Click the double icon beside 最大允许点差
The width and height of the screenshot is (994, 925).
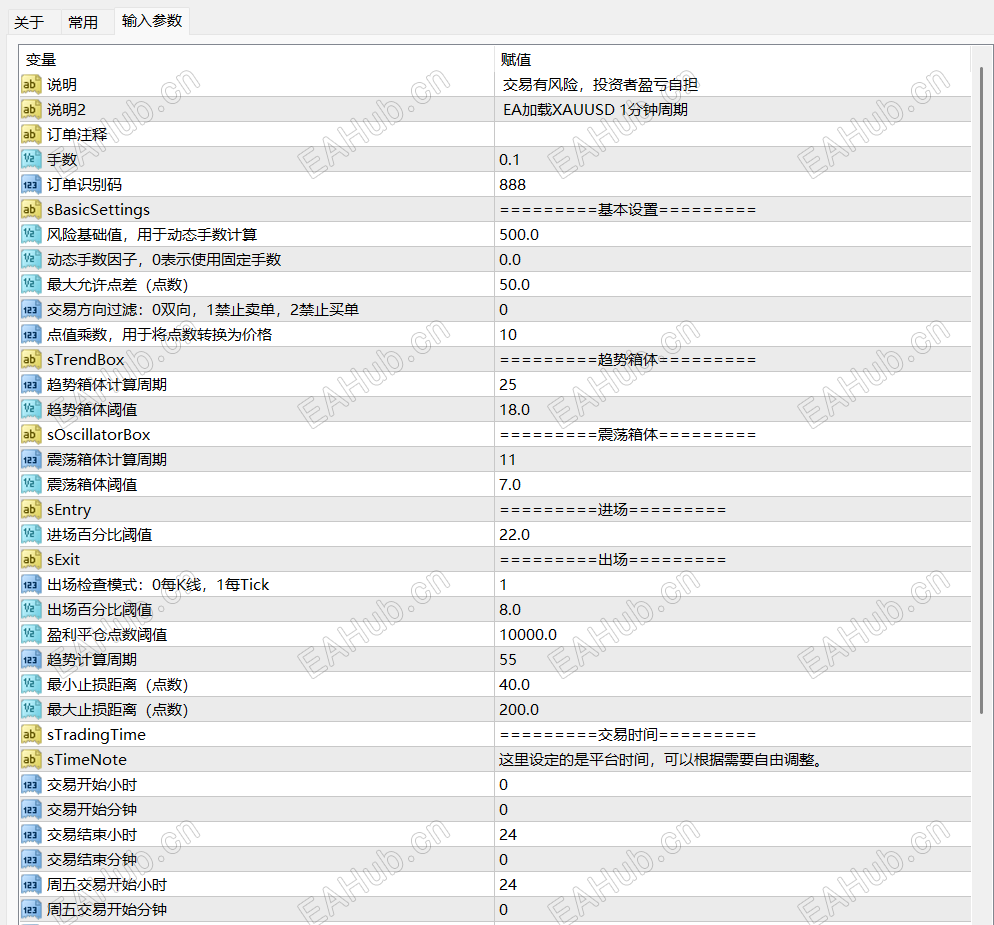(30, 285)
